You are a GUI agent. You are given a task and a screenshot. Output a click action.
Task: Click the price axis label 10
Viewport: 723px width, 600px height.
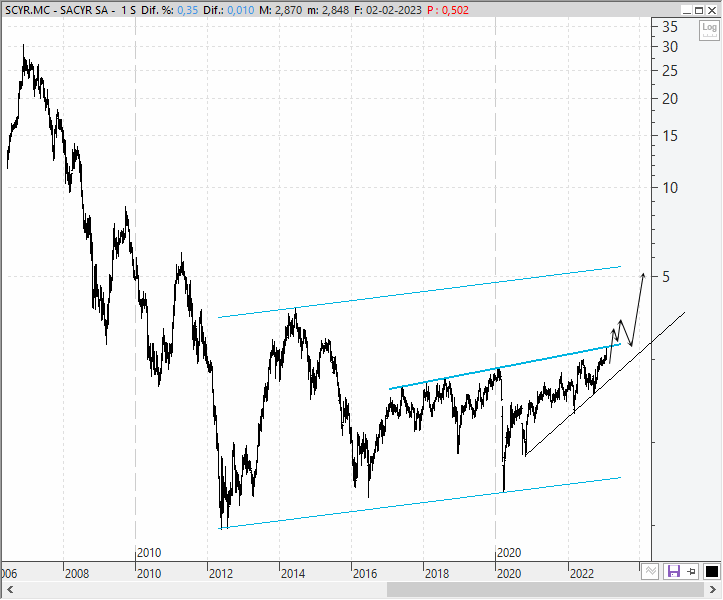click(x=670, y=188)
